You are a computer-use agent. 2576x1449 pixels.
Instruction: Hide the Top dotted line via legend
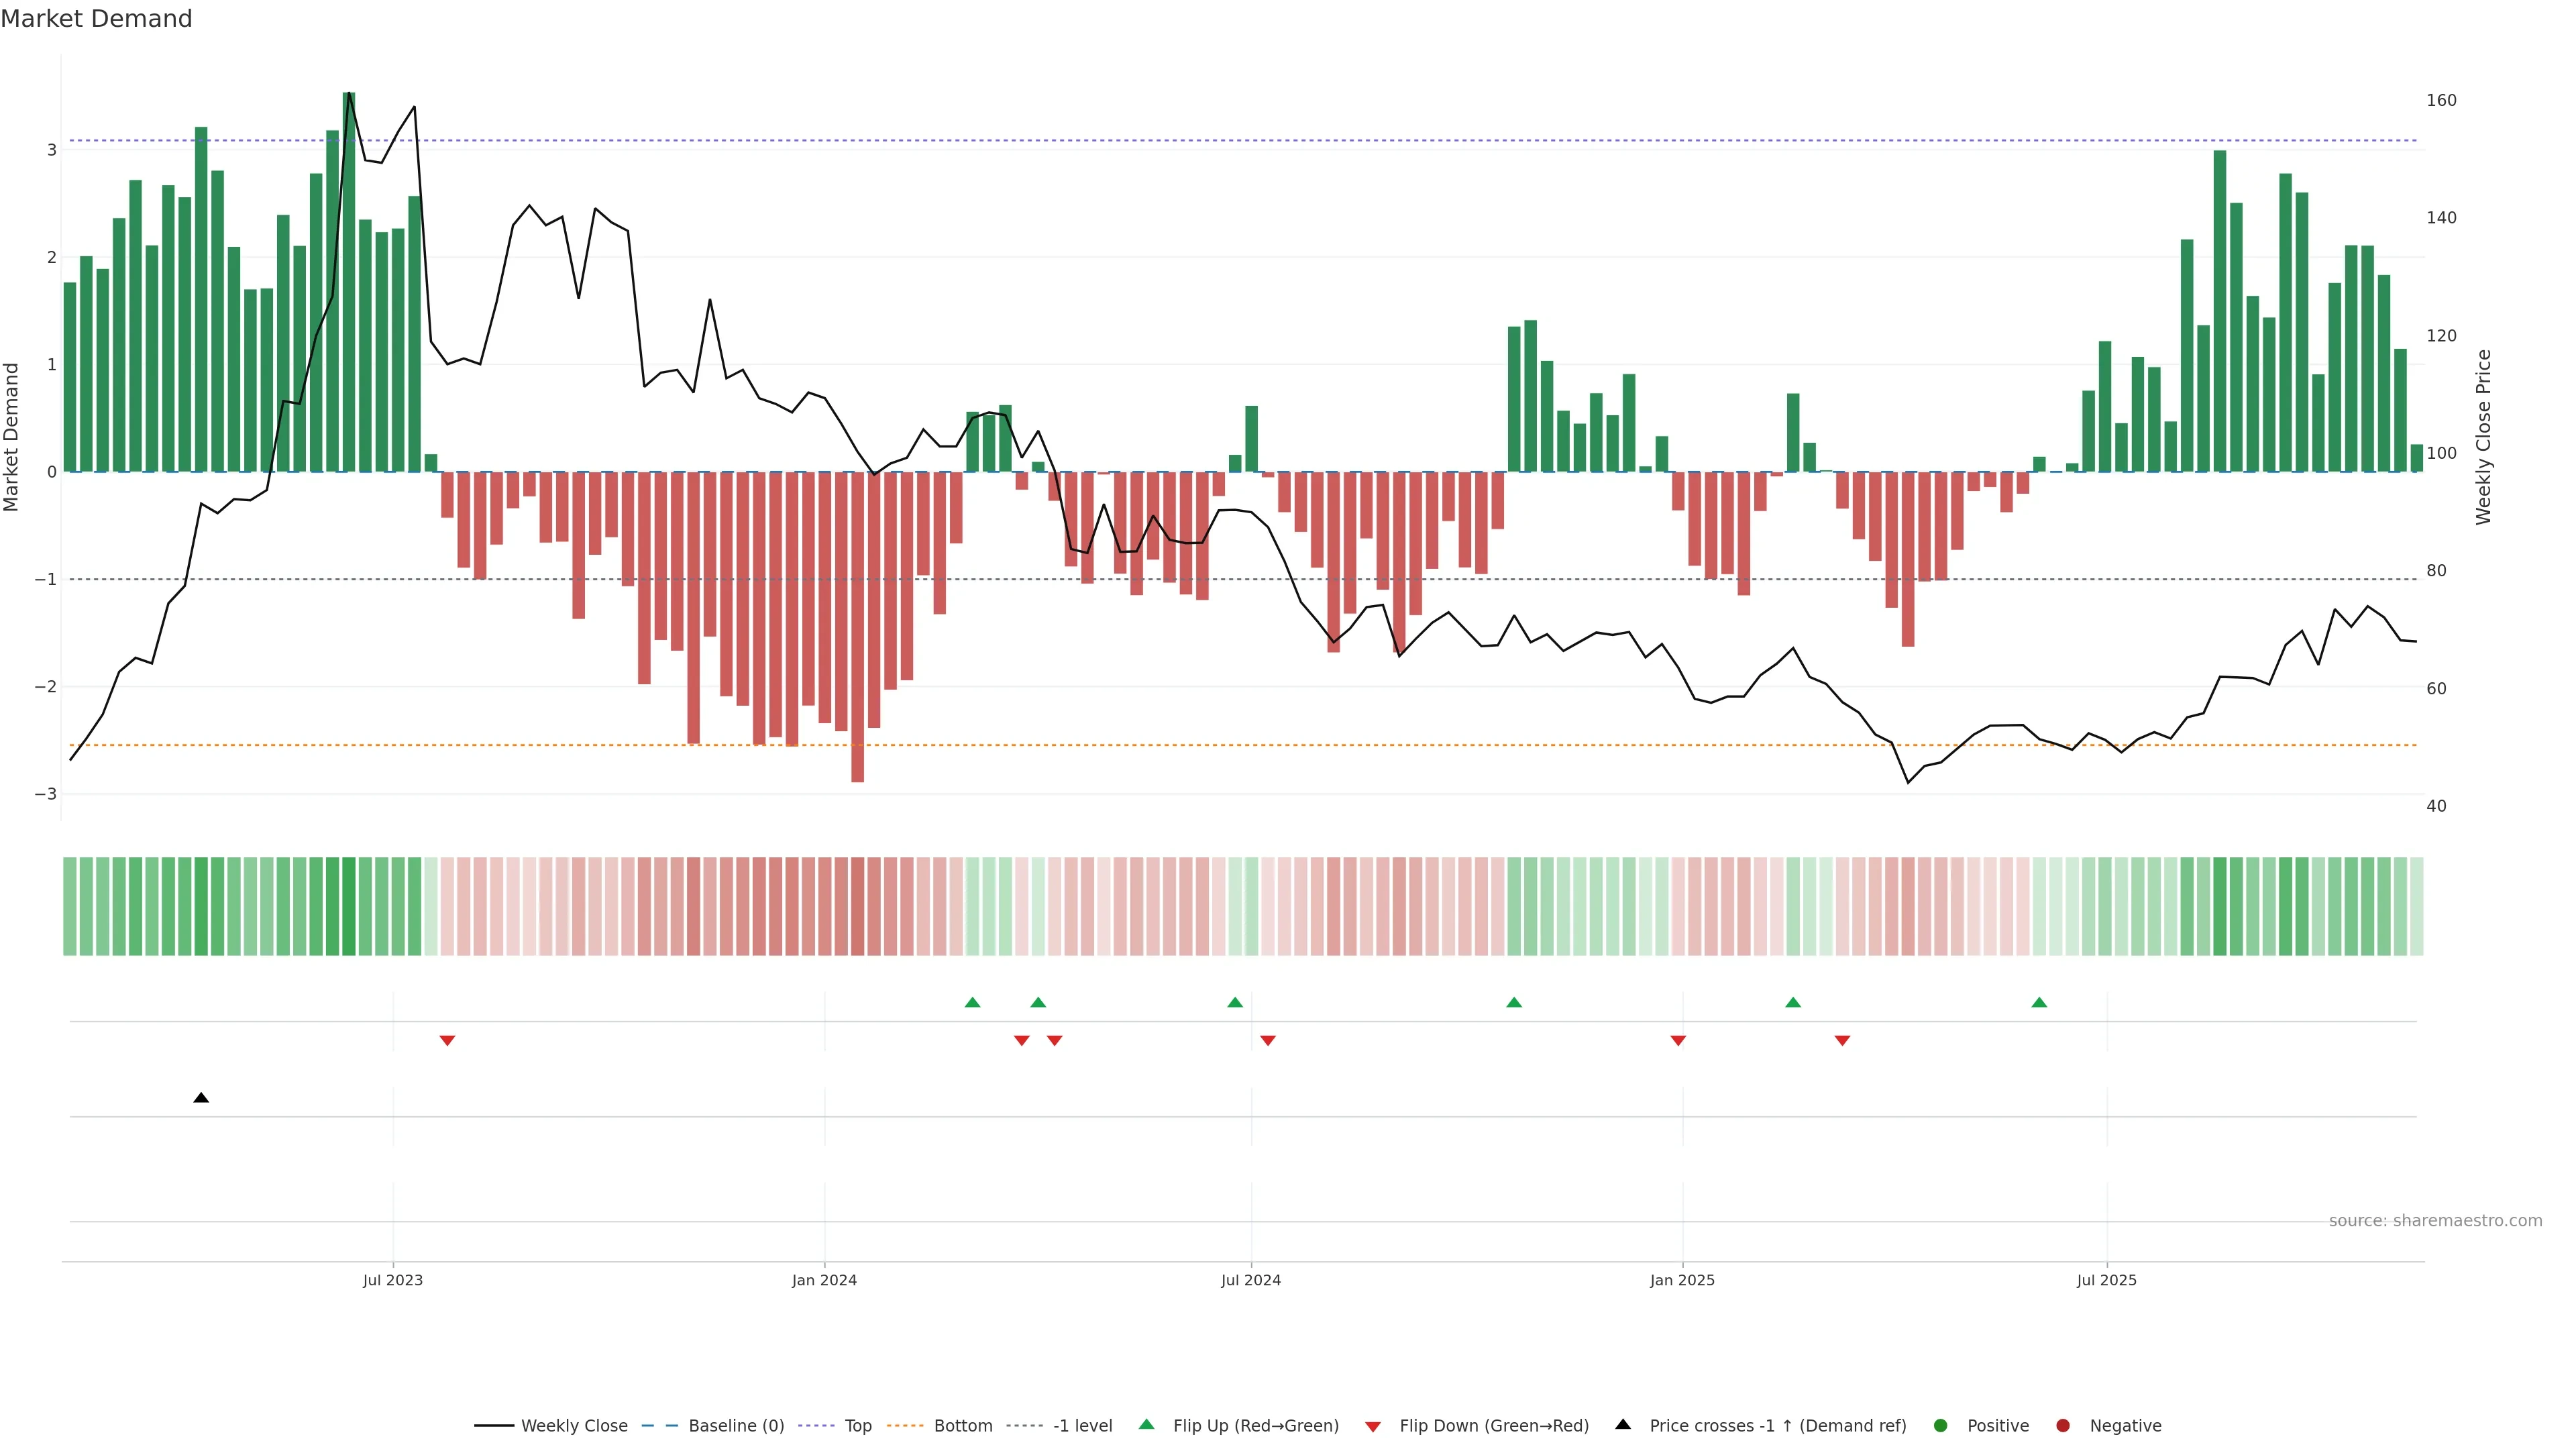click(857, 1426)
